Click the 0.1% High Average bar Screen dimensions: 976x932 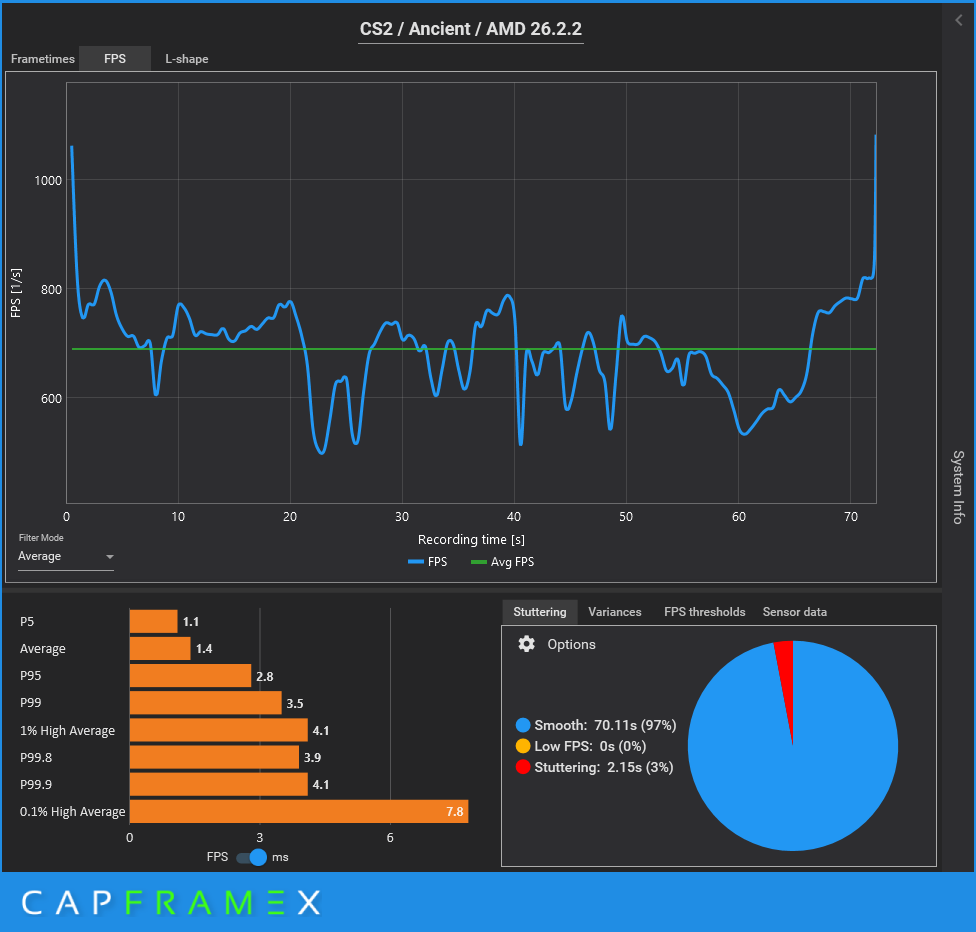coord(298,811)
